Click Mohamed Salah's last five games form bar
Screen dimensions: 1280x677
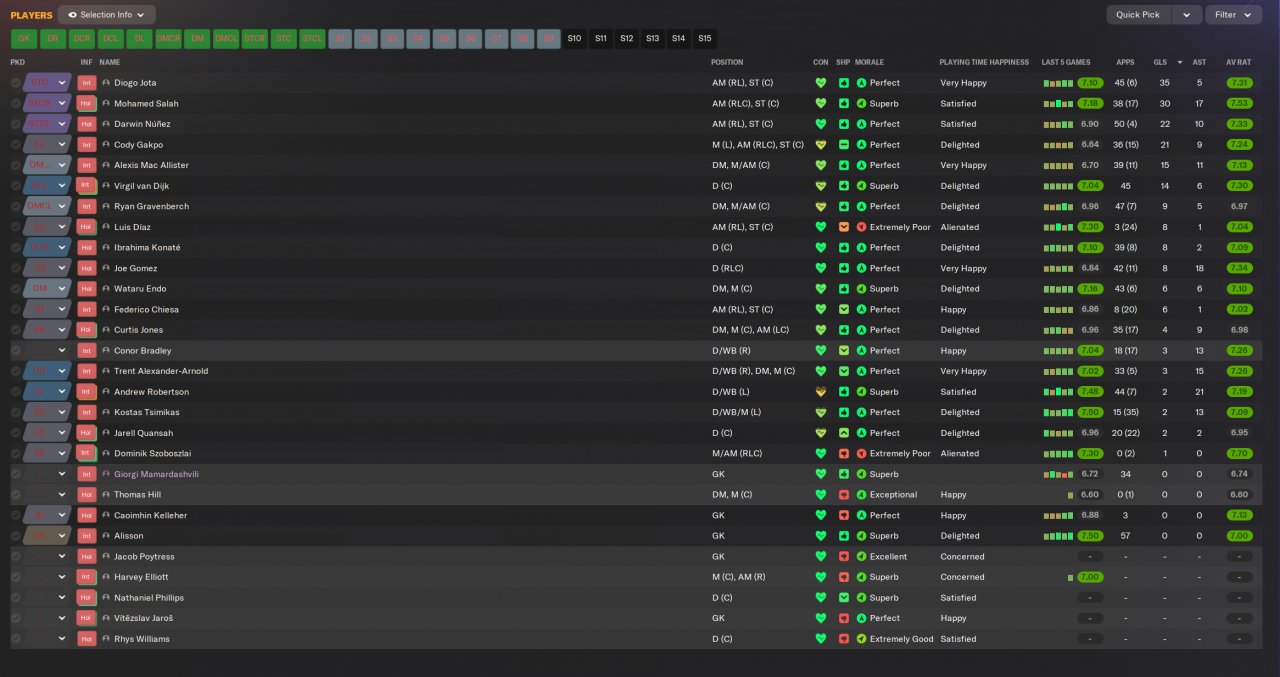[1058, 103]
